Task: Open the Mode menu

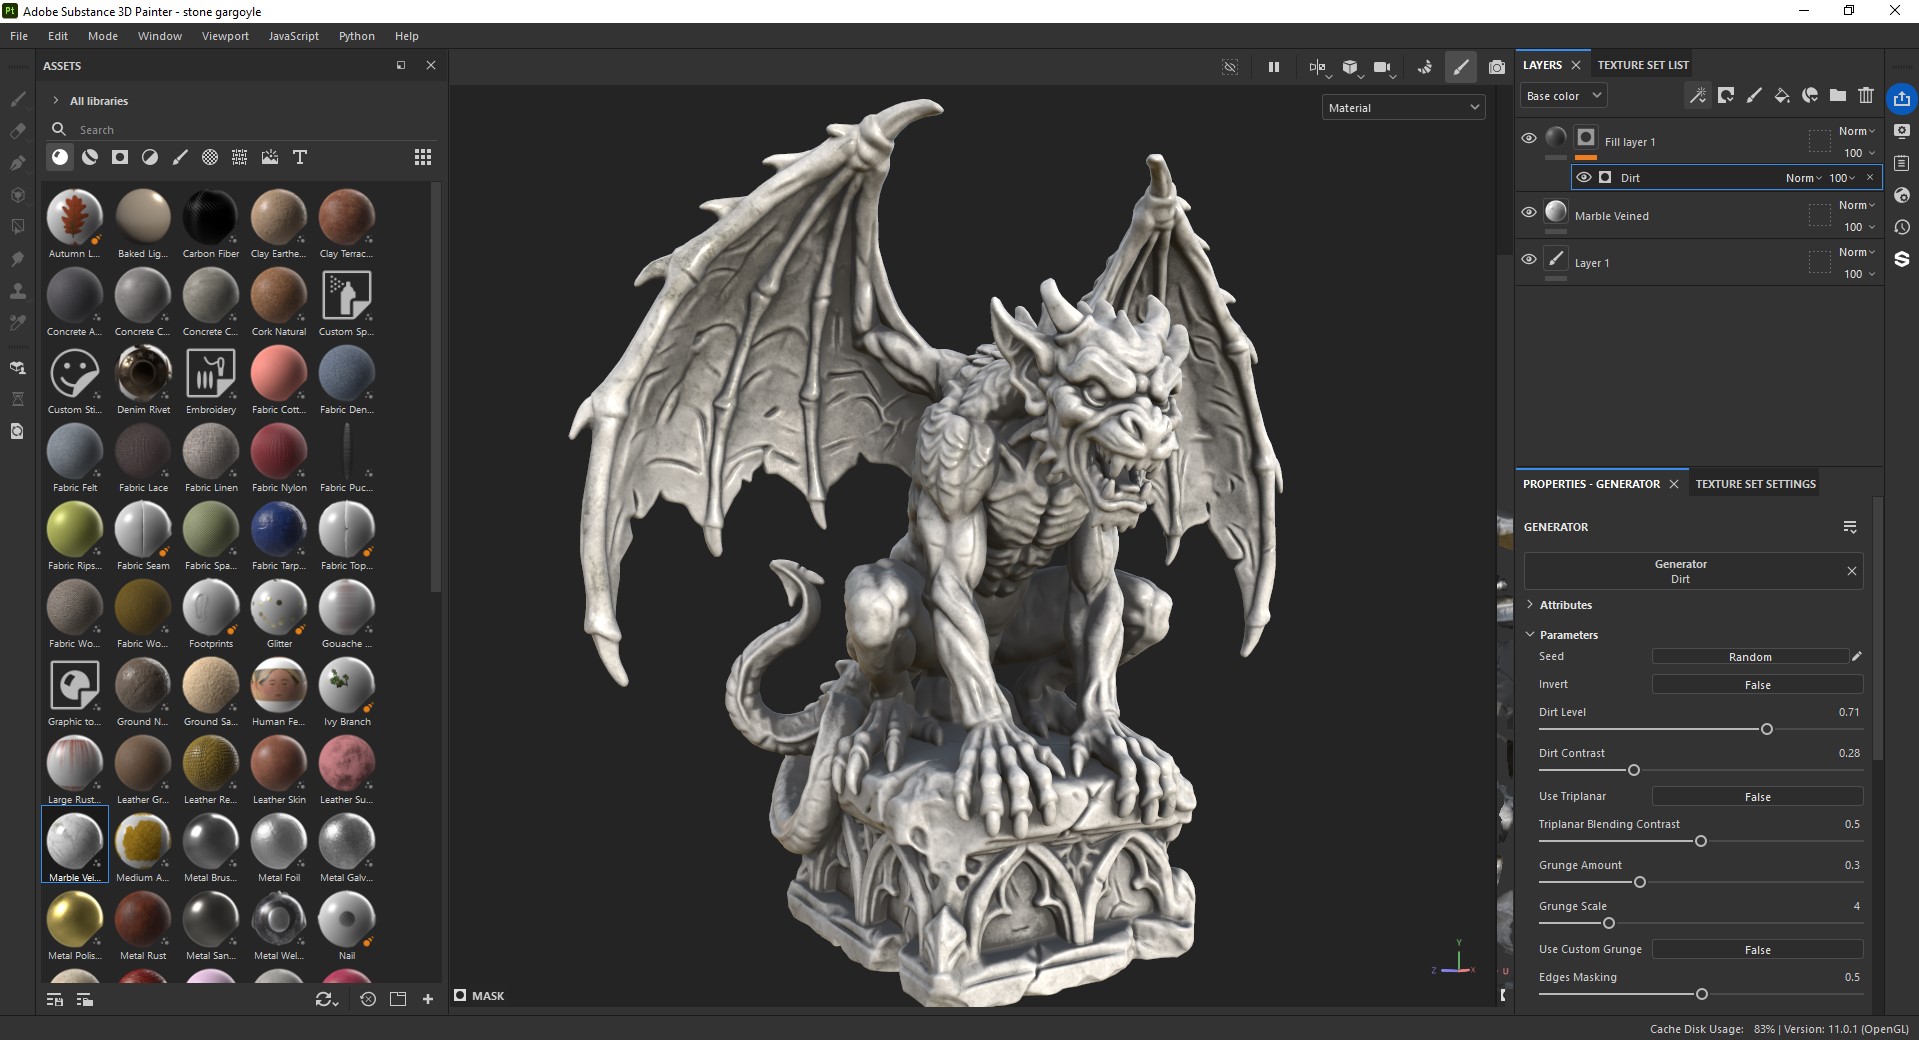Action: click(x=103, y=36)
